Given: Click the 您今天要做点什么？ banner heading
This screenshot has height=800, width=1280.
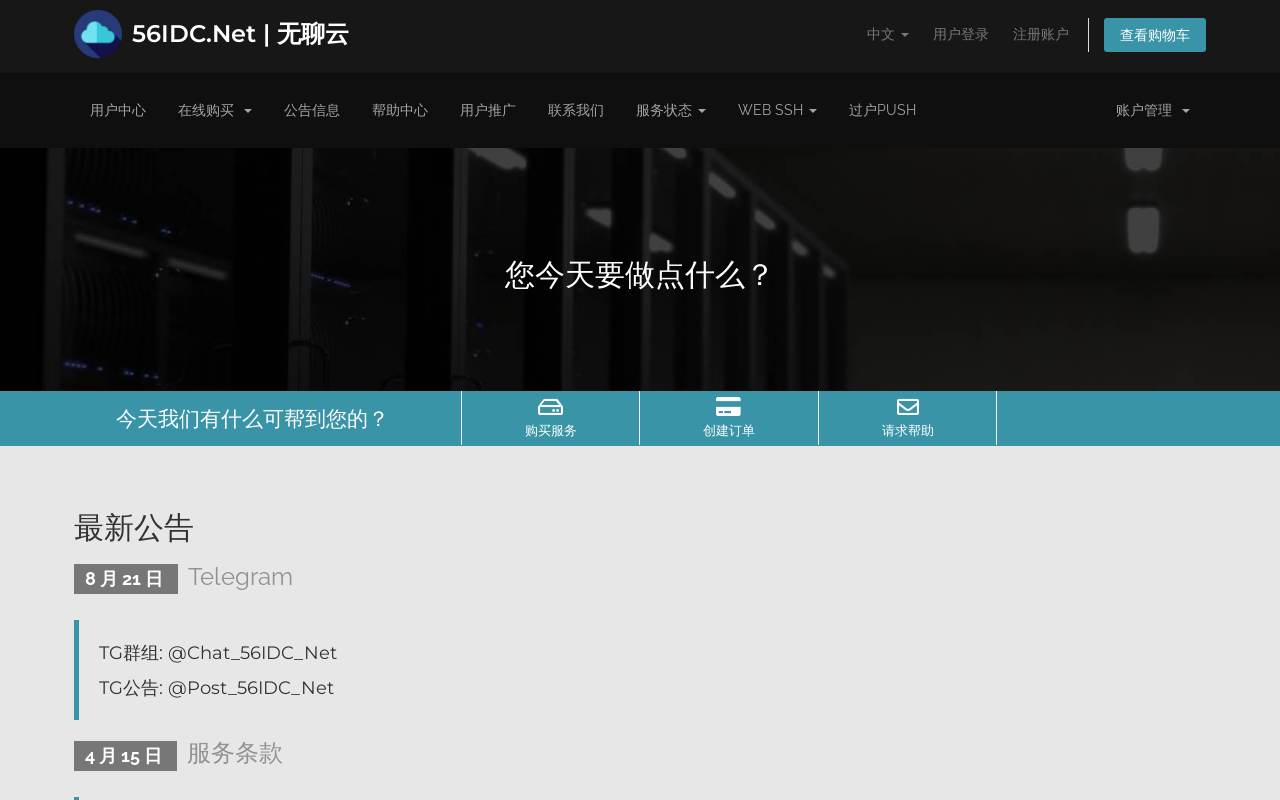Looking at the screenshot, I should click(639, 275).
